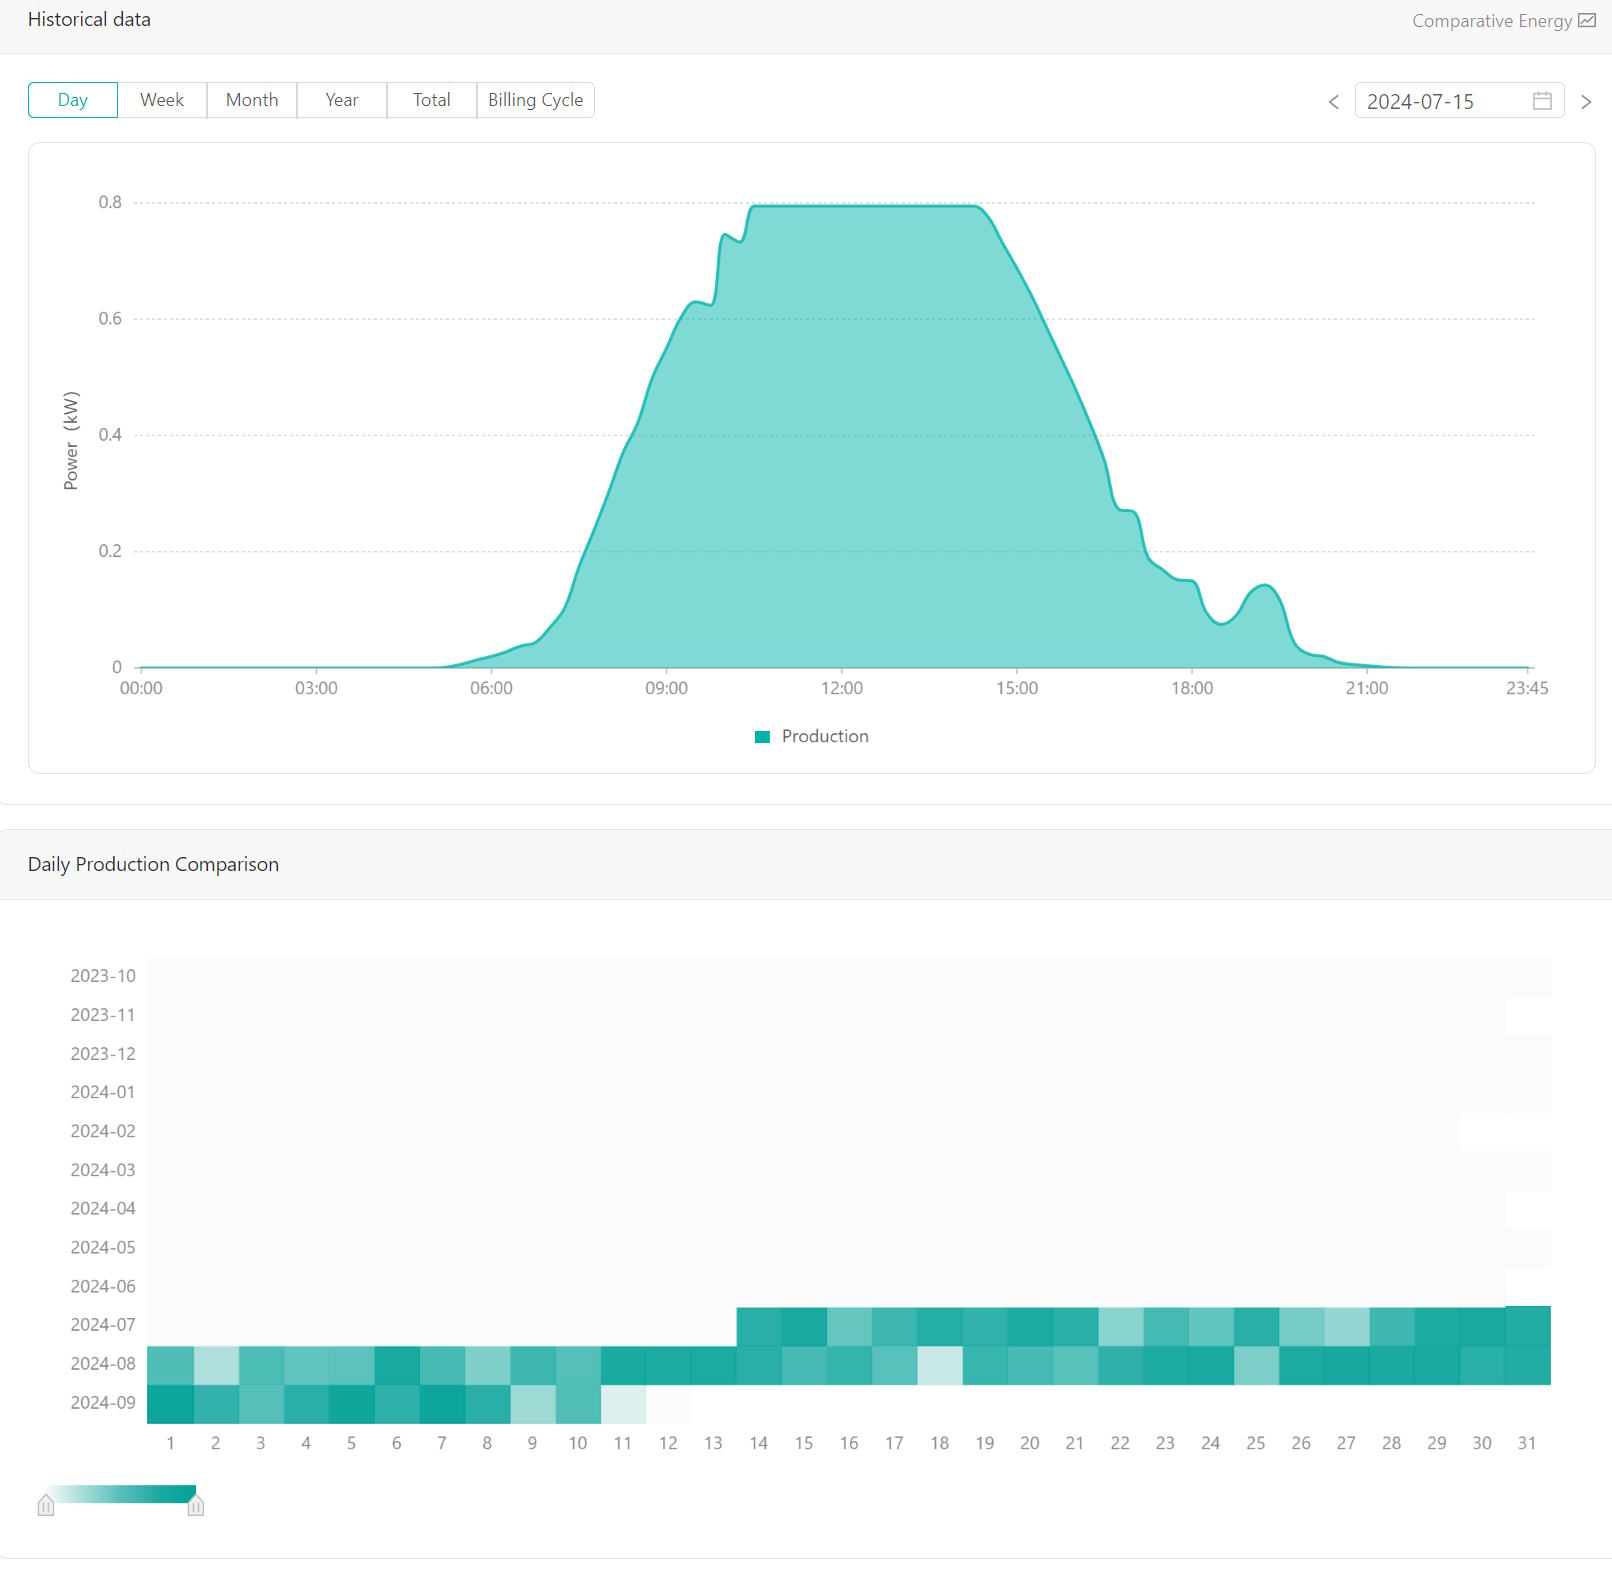Switch to the Billing Cycle tab
The image size is (1612, 1573).
(x=536, y=100)
